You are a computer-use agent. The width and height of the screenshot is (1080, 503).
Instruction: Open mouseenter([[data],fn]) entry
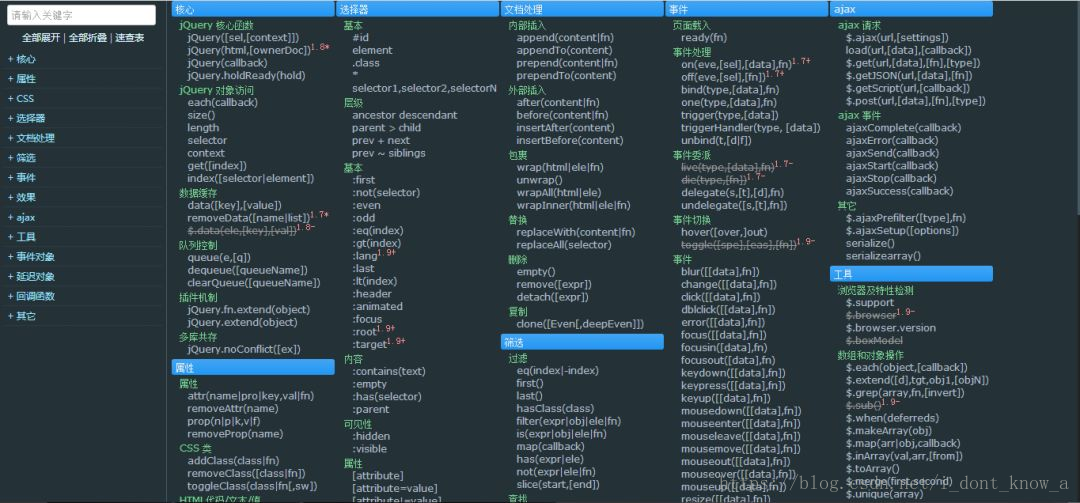coord(741,424)
